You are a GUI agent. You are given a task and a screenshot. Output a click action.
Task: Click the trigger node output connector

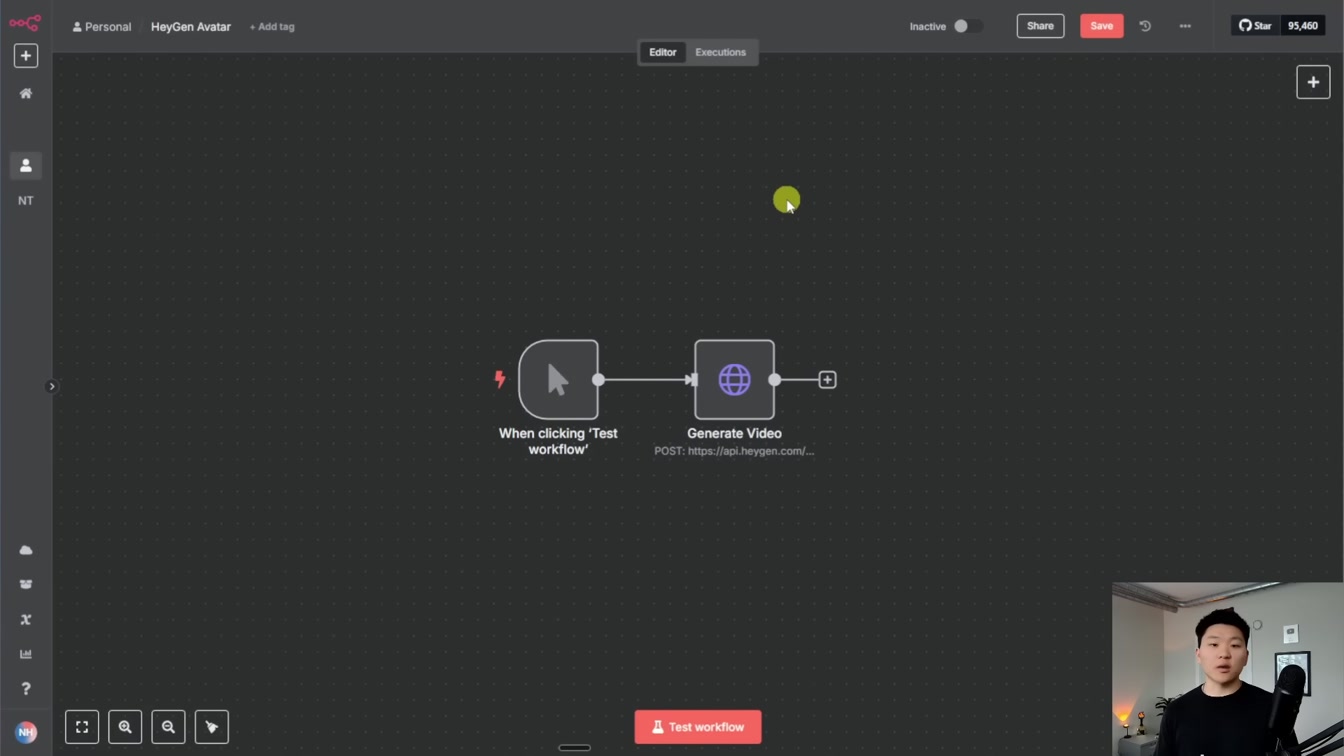click(x=598, y=380)
